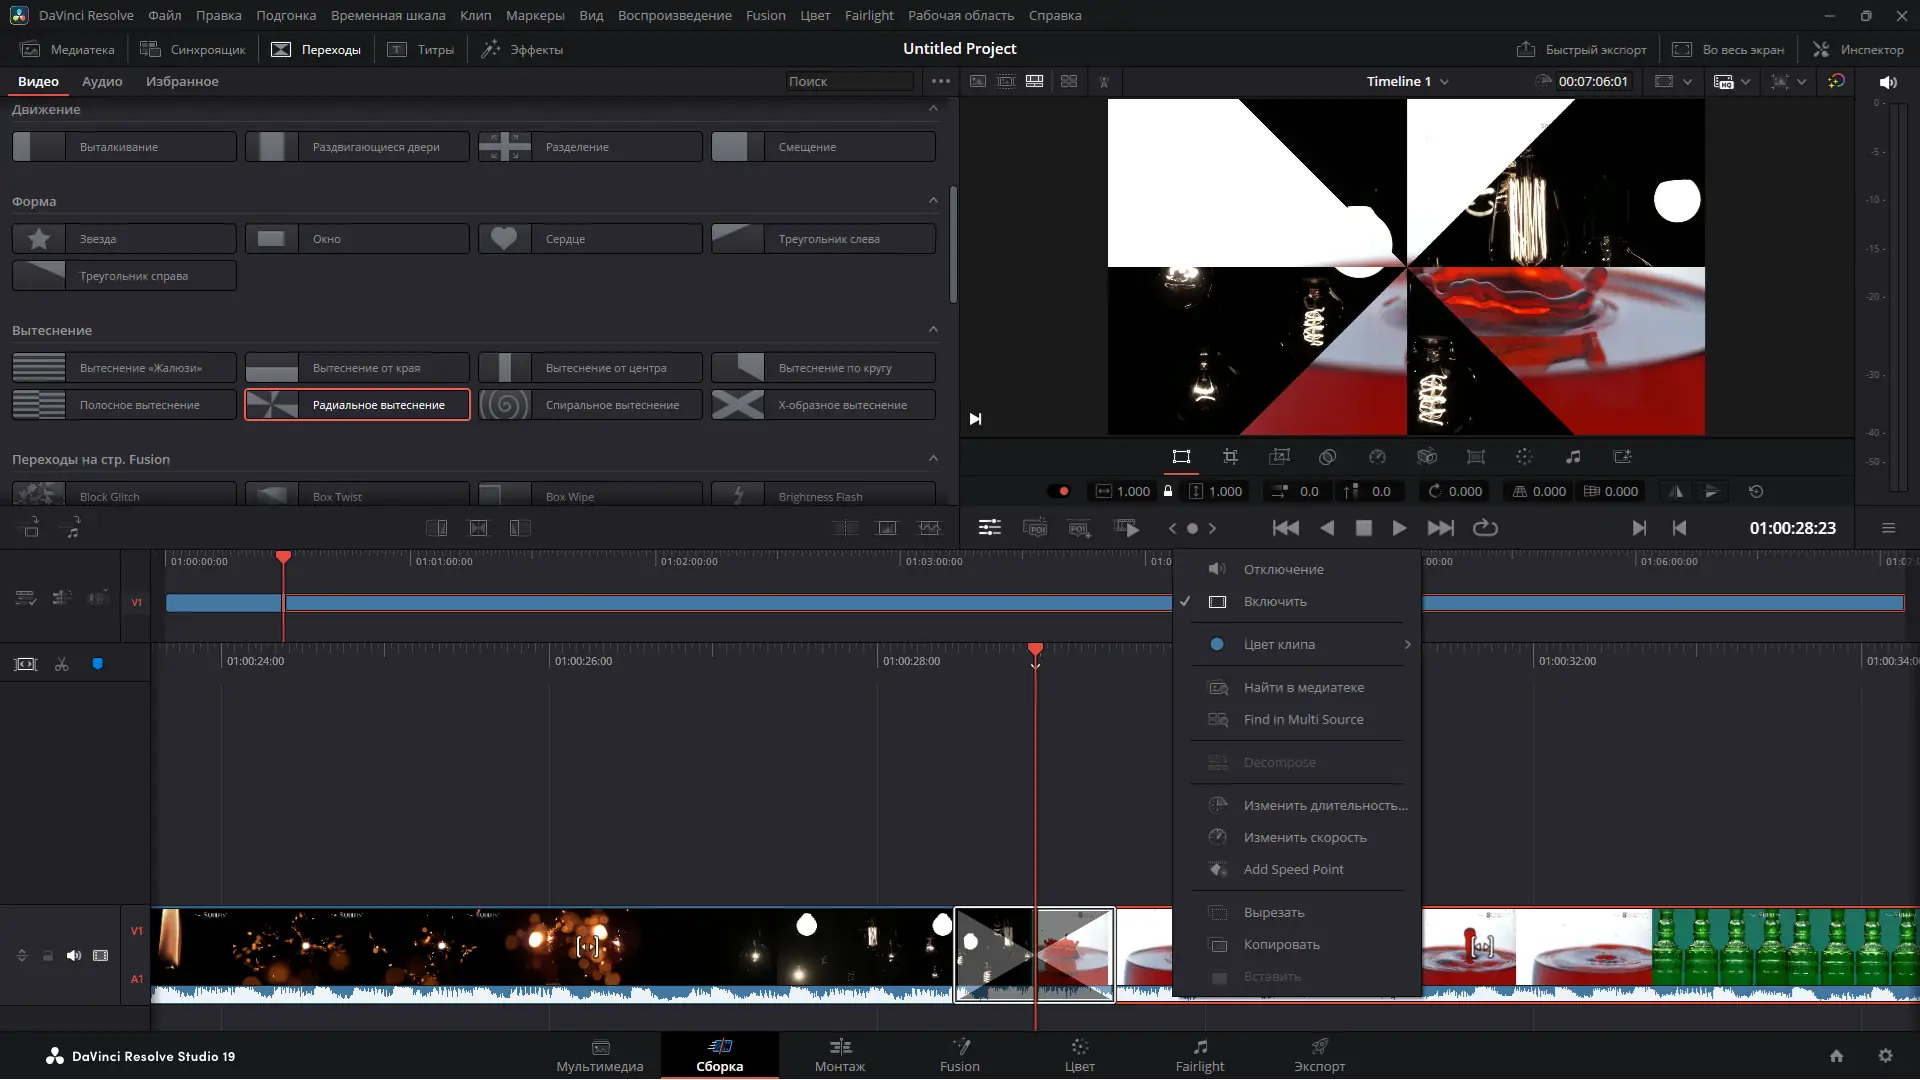The width and height of the screenshot is (1920, 1080).
Task: Click the Audio note icon under viewer
Action: coord(1573,457)
